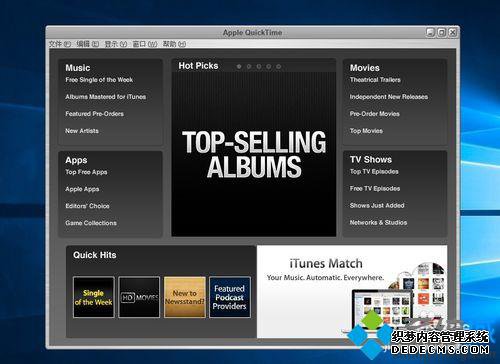Viewport: 500px width, 364px height.
Task: Open the HD Movies tile
Action: [139, 297]
